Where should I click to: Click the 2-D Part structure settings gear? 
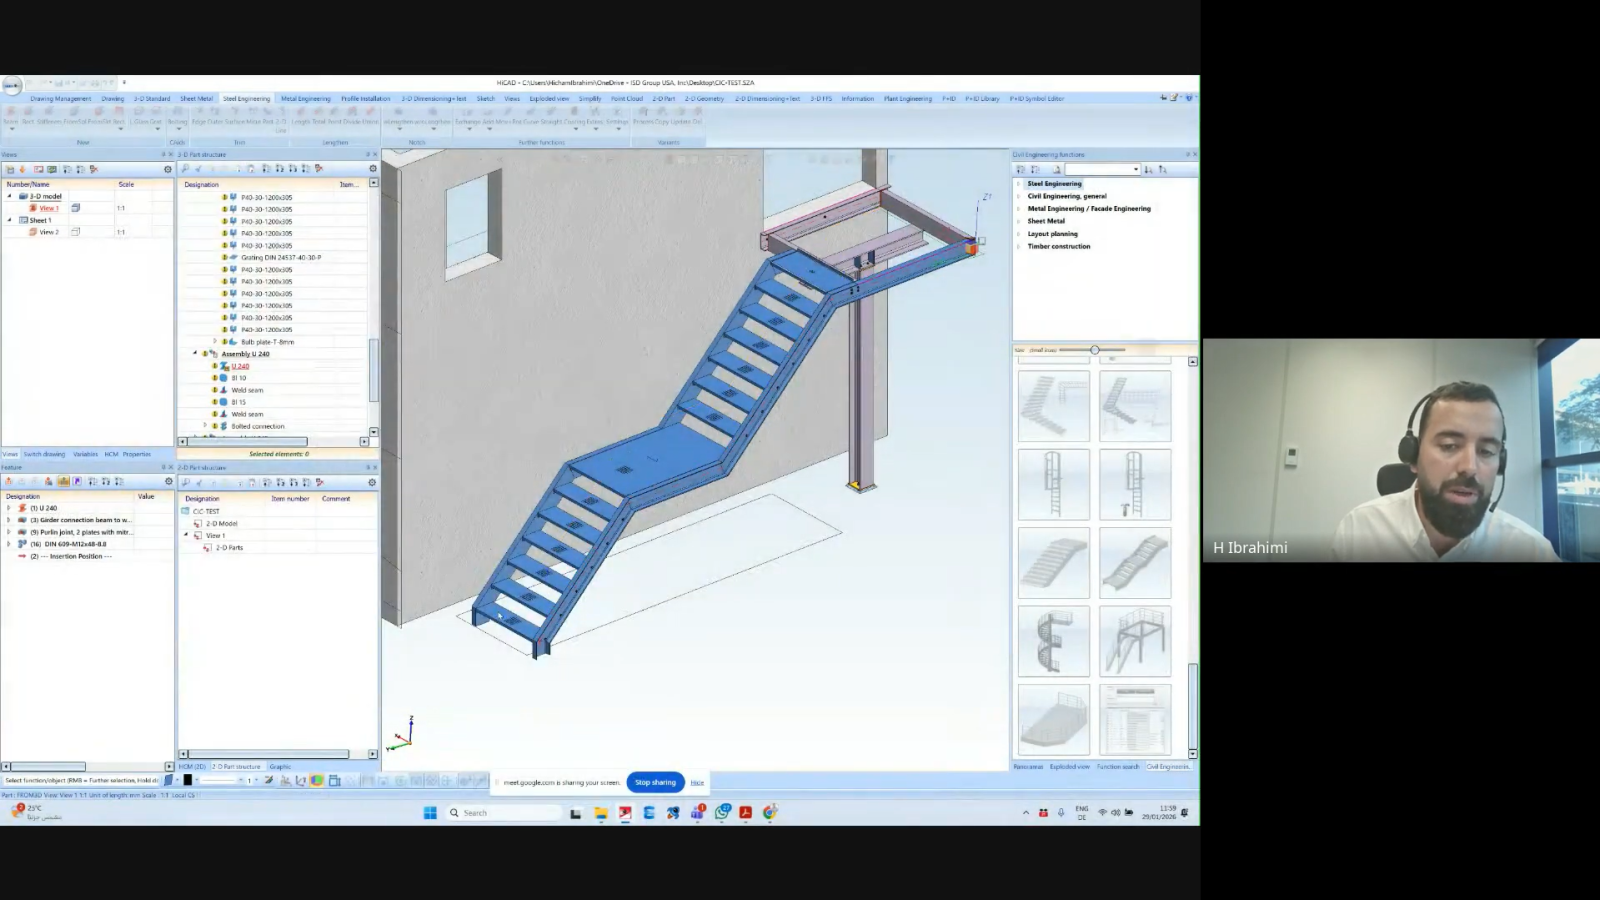tap(372, 482)
